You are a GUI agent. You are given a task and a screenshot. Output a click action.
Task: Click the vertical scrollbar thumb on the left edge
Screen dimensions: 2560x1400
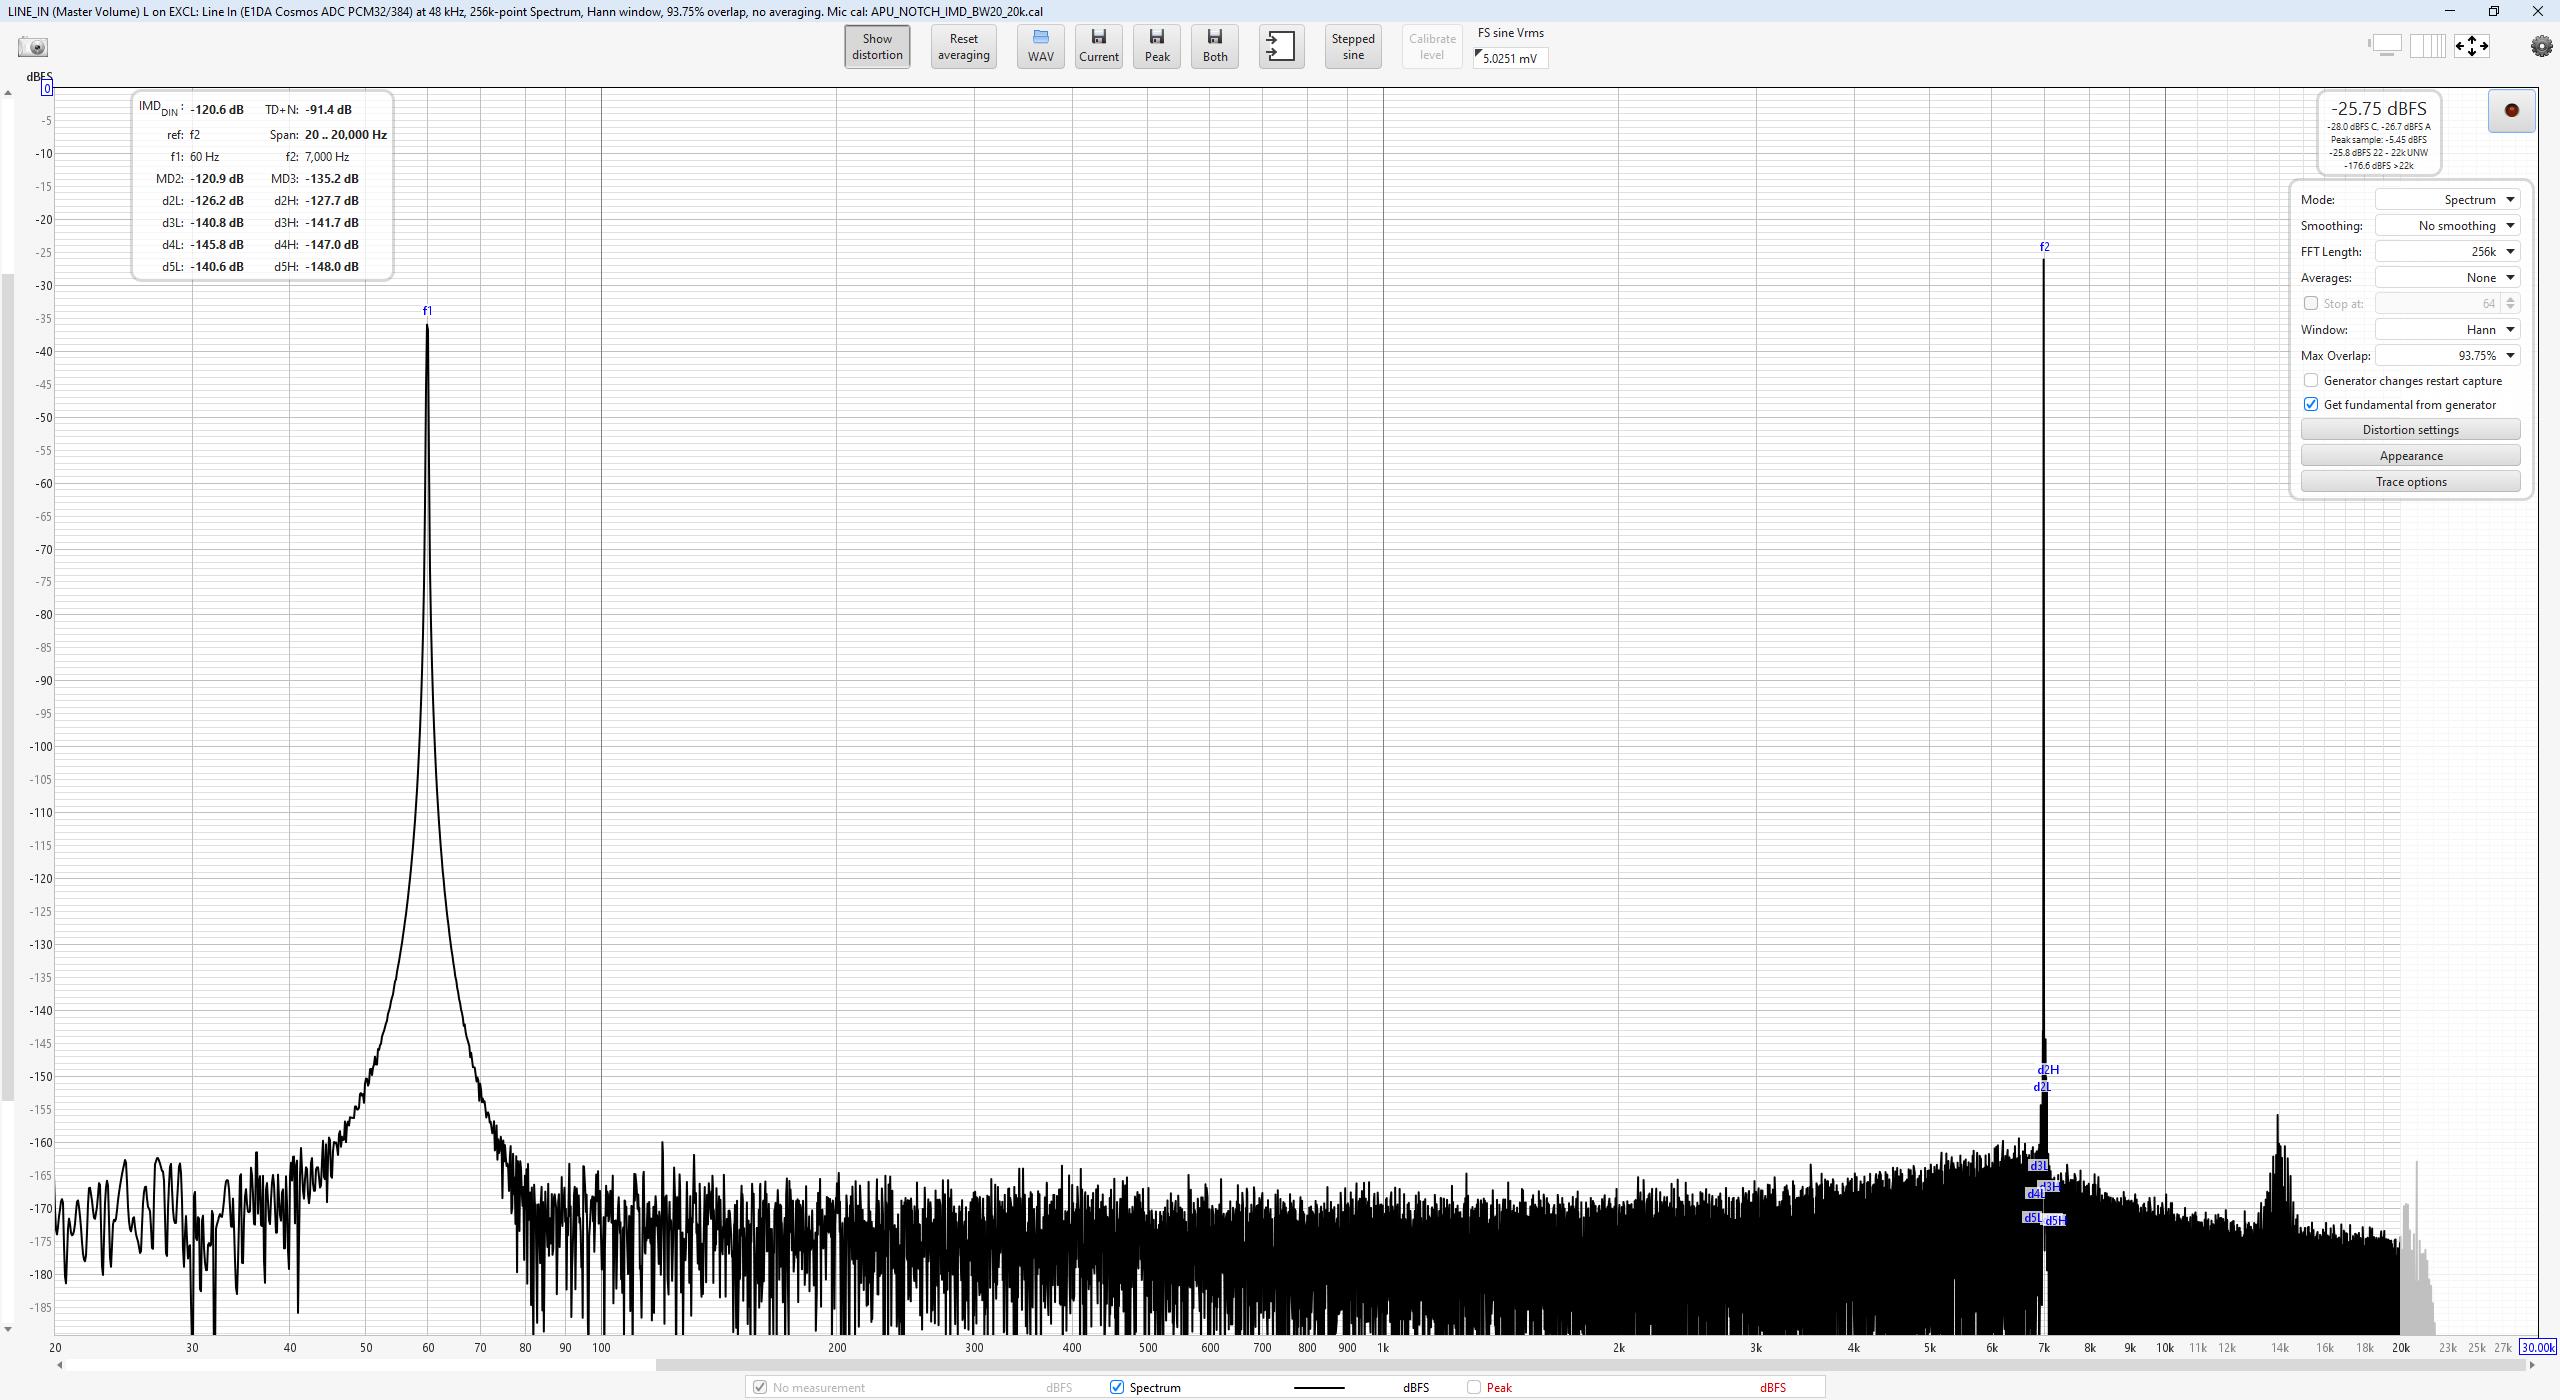click(x=8, y=687)
